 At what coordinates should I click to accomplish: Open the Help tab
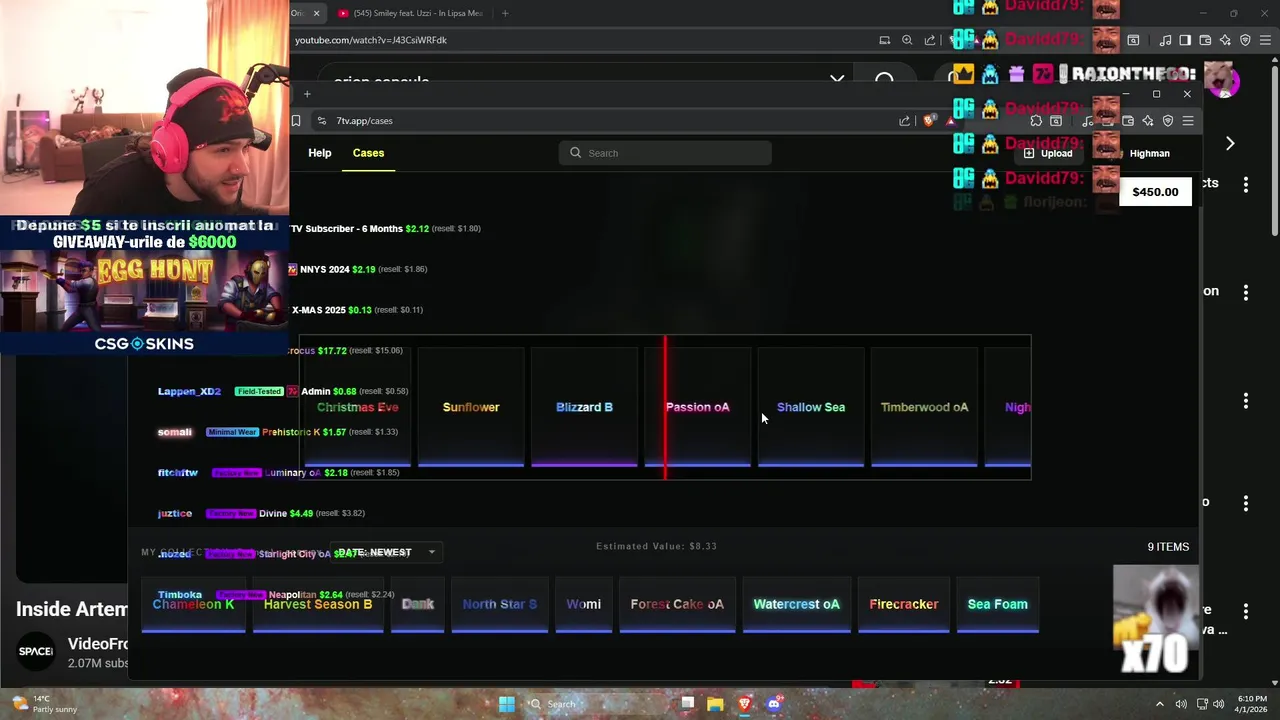(320, 153)
